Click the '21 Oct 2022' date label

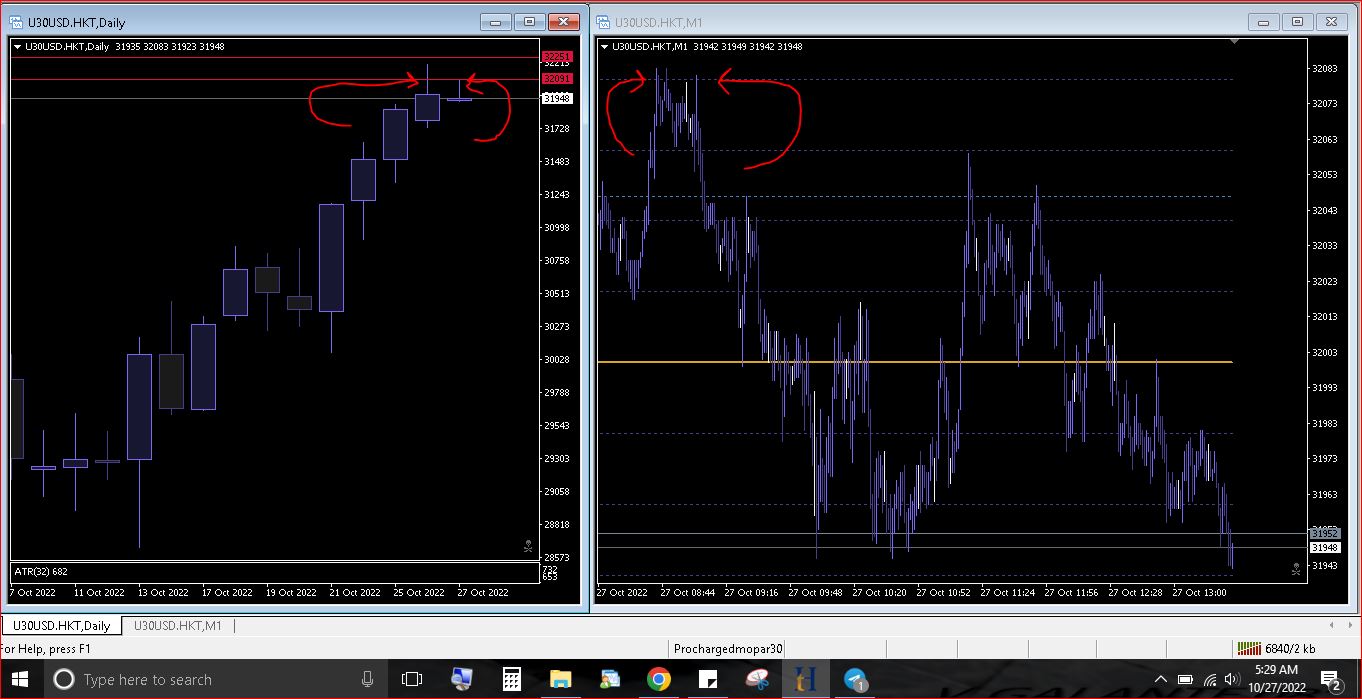click(354, 592)
